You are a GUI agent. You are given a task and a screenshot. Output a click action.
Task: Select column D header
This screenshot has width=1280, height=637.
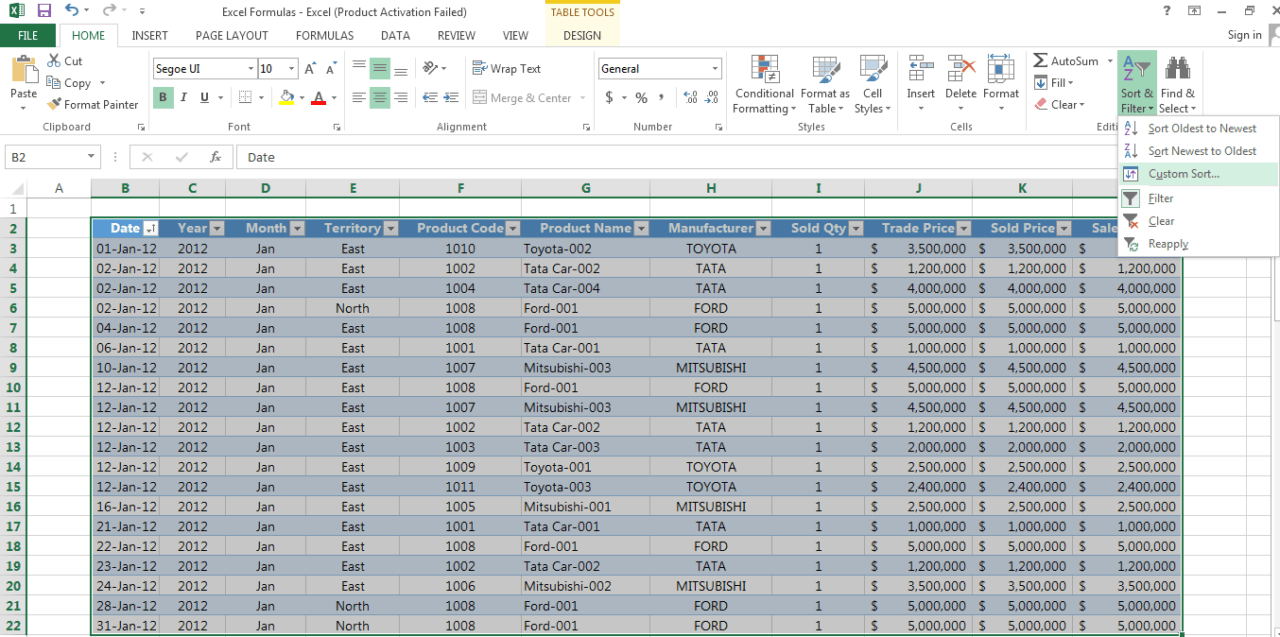point(265,188)
